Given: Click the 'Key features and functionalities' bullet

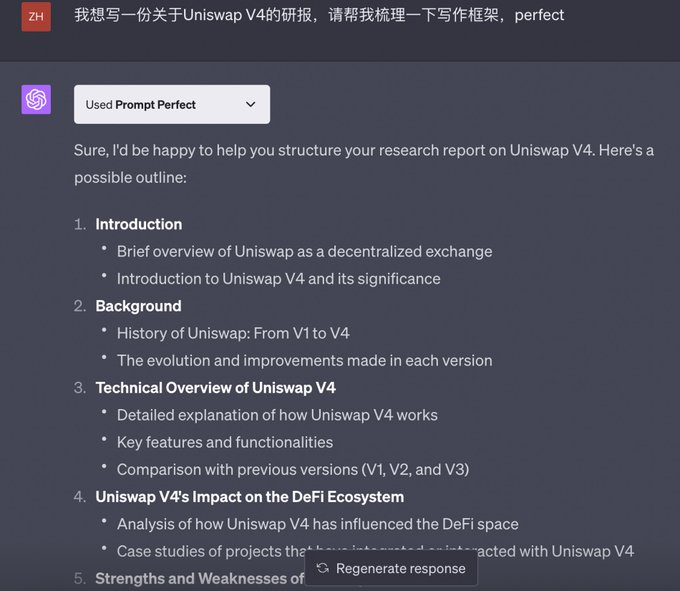Looking at the screenshot, I should (225, 442).
